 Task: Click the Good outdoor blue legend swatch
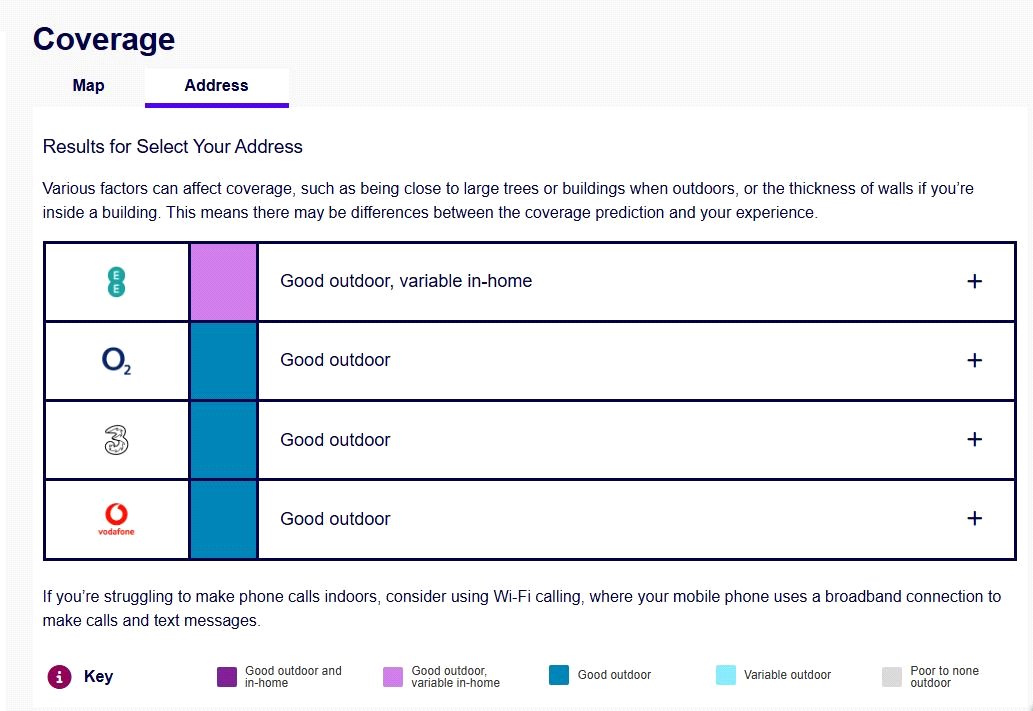[x=559, y=675]
